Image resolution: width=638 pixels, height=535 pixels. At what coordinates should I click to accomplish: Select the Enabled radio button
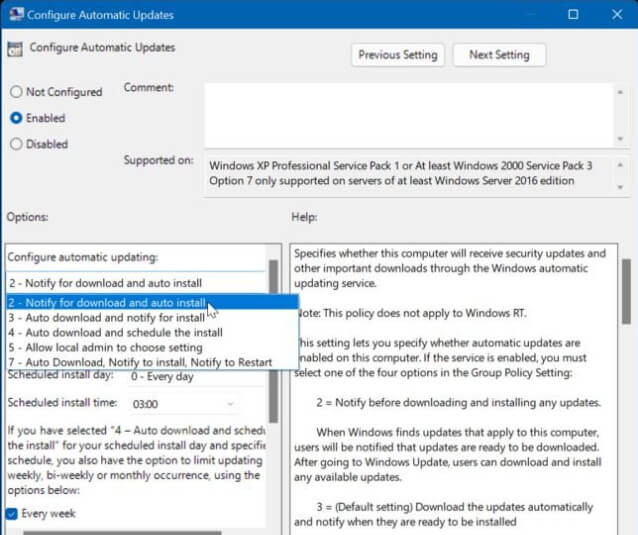(16, 118)
